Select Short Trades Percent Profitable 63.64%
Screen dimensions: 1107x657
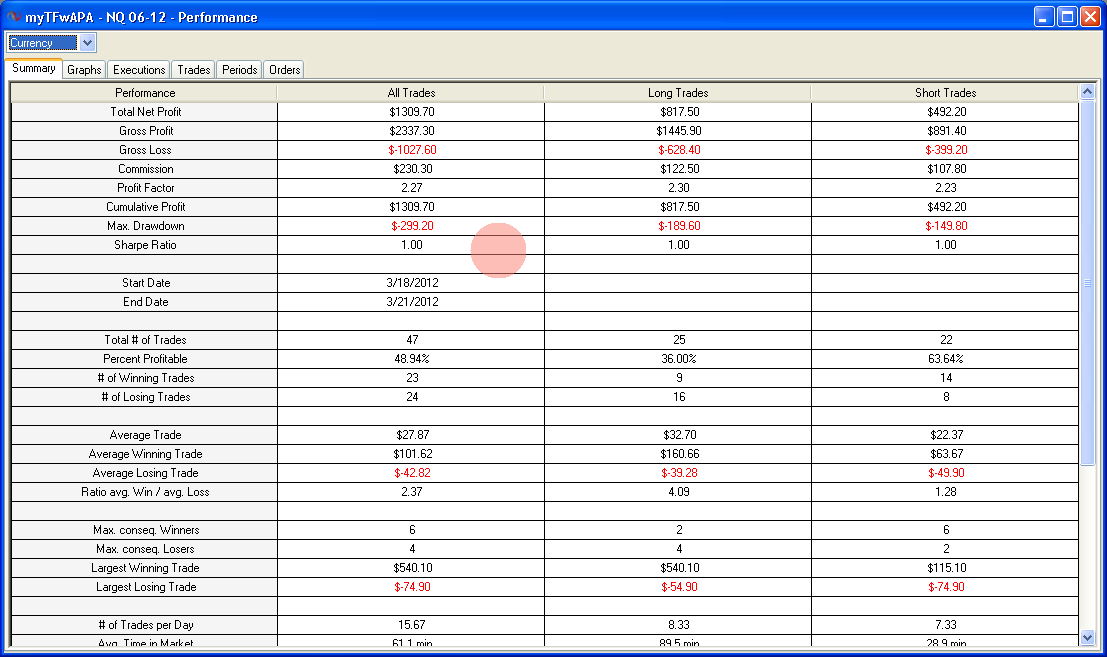point(946,359)
